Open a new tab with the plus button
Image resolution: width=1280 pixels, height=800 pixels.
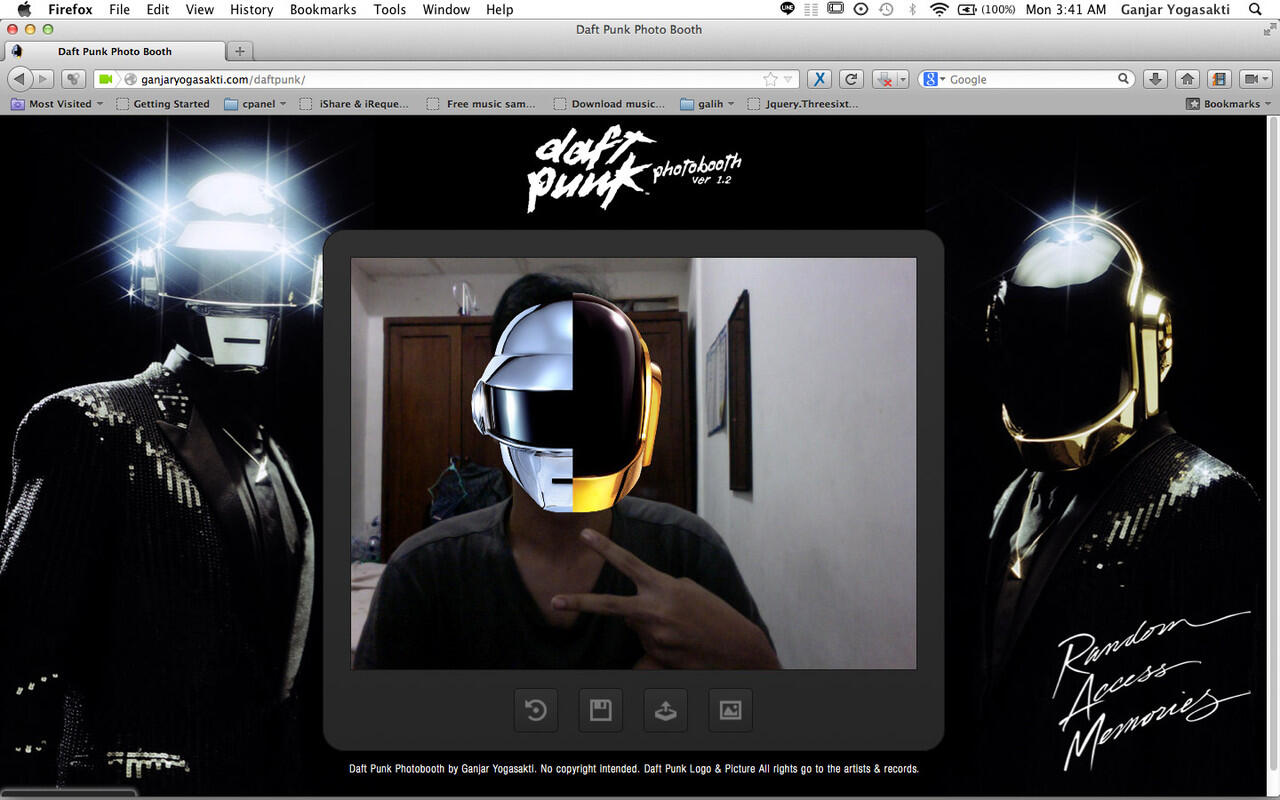[239, 51]
